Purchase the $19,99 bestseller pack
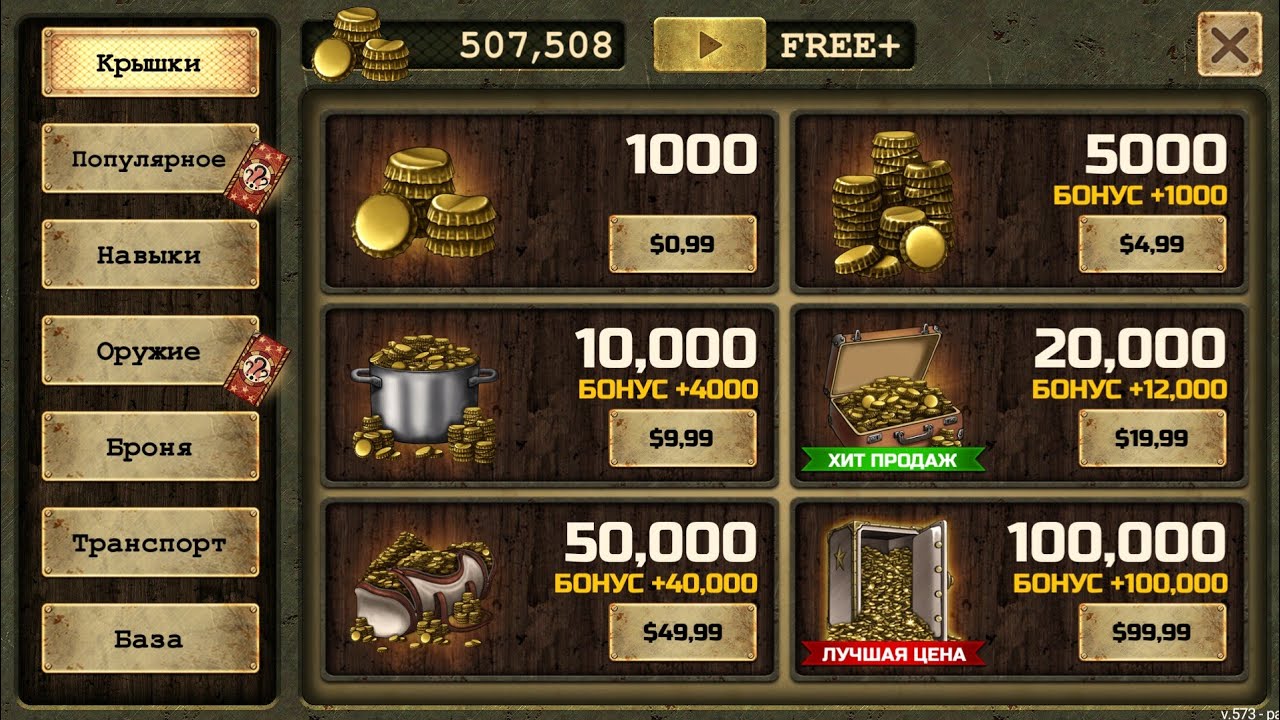Viewport: 1280px width, 720px height. pos(1152,438)
